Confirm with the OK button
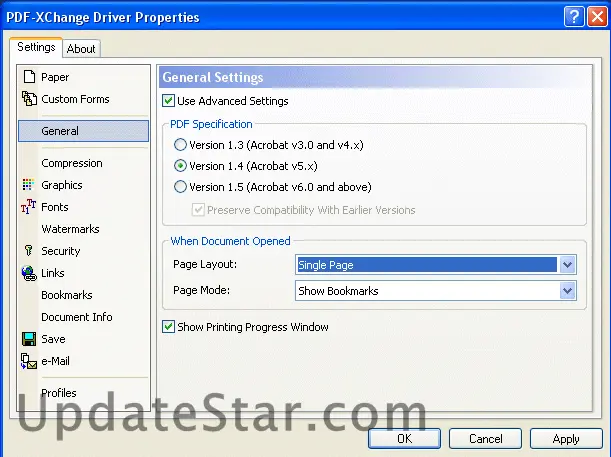Image resolution: width=611 pixels, height=457 pixels. click(404, 439)
